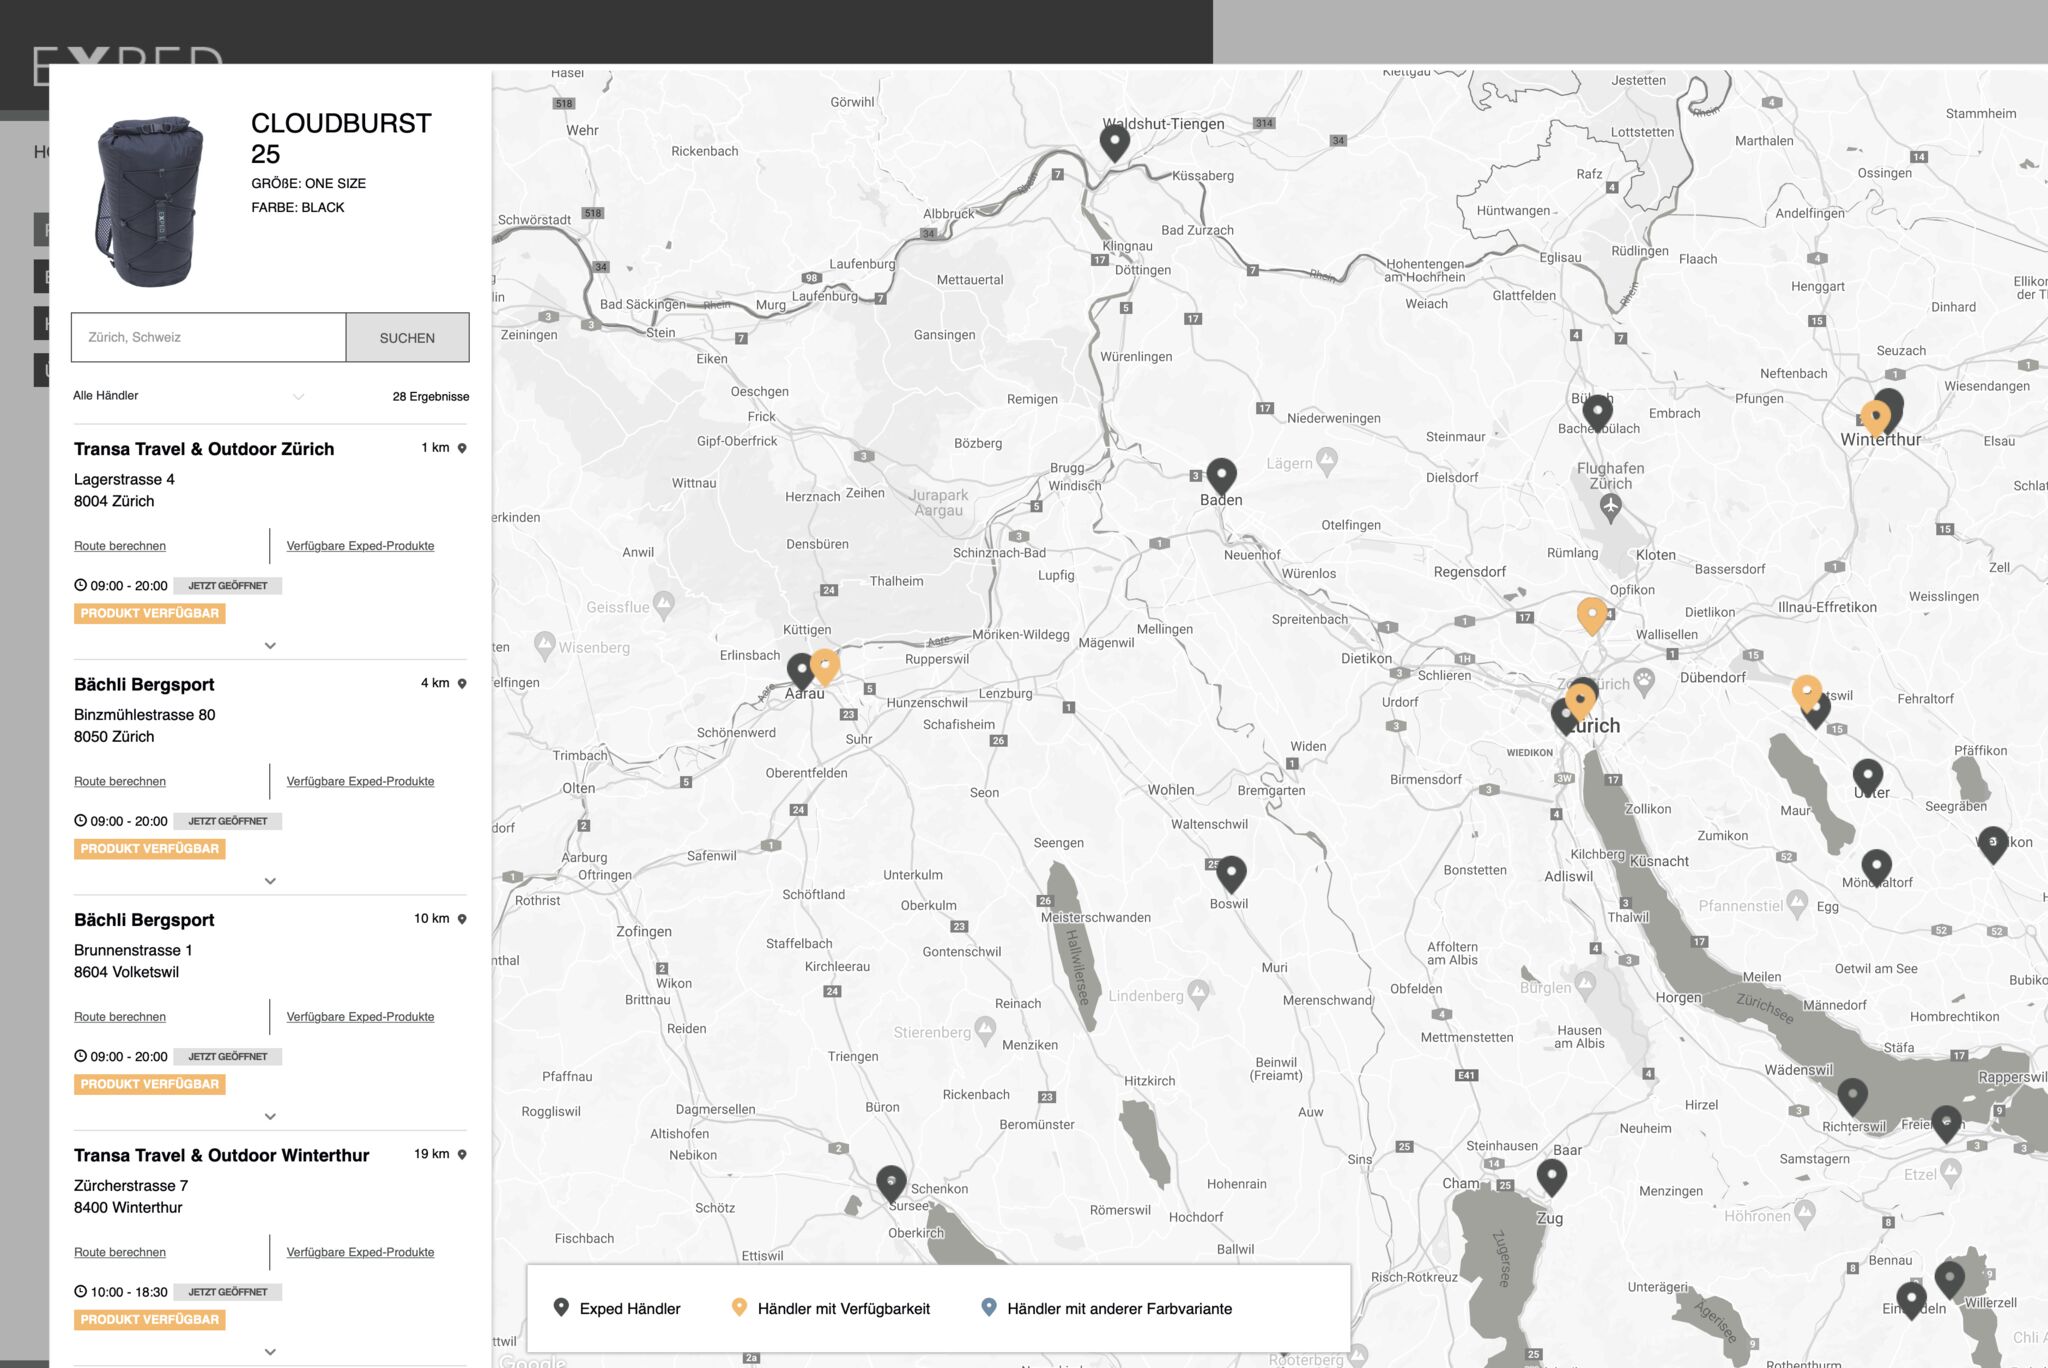Click the SUCHEN search button

click(x=407, y=338)
